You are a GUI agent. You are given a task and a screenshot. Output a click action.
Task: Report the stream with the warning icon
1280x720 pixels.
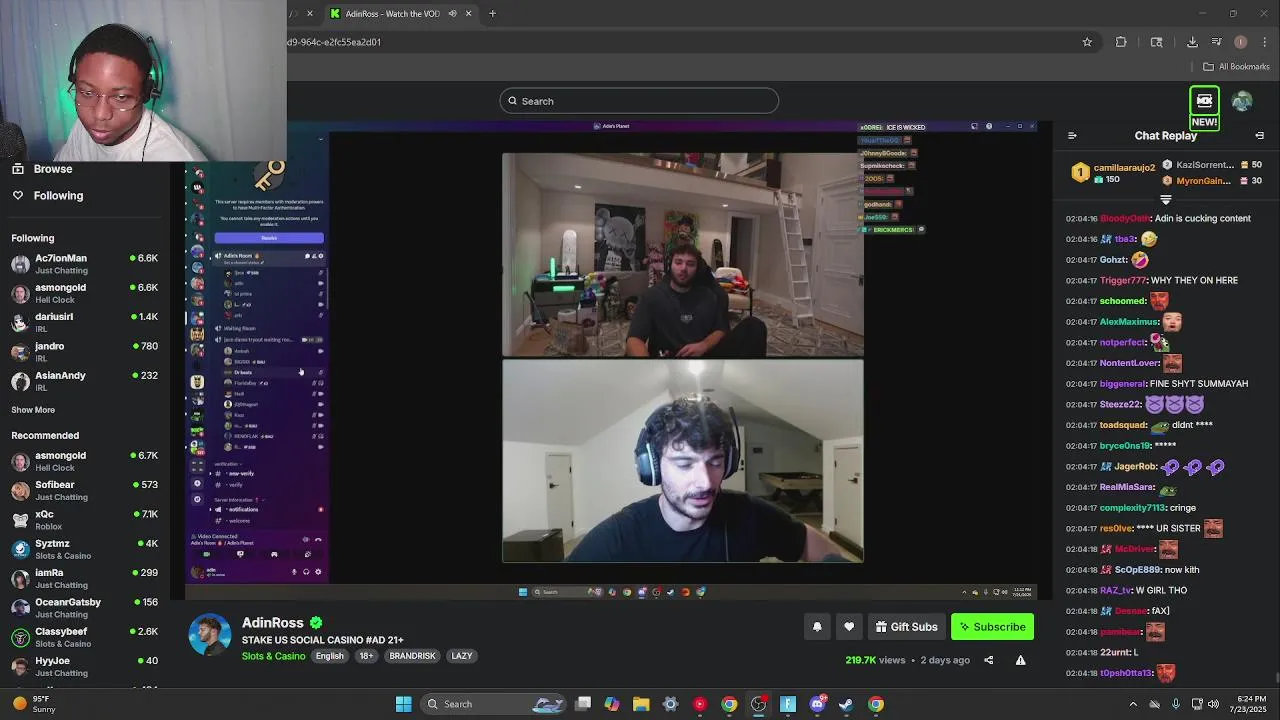(1020, 660)
